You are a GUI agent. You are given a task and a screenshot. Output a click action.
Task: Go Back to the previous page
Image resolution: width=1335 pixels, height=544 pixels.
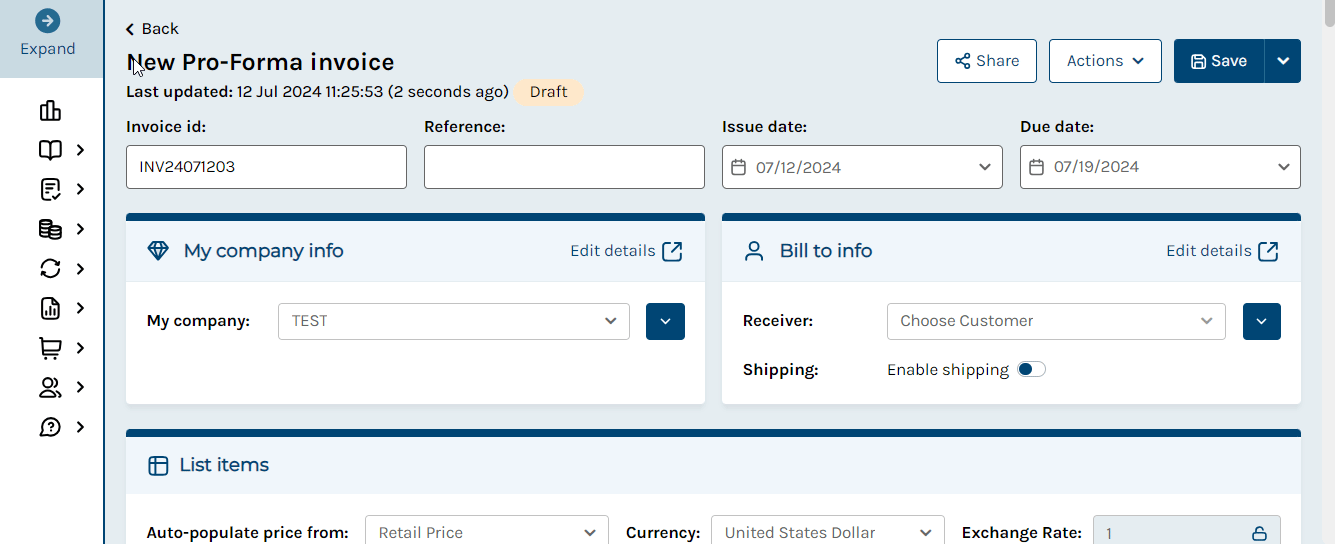[152, 29]
